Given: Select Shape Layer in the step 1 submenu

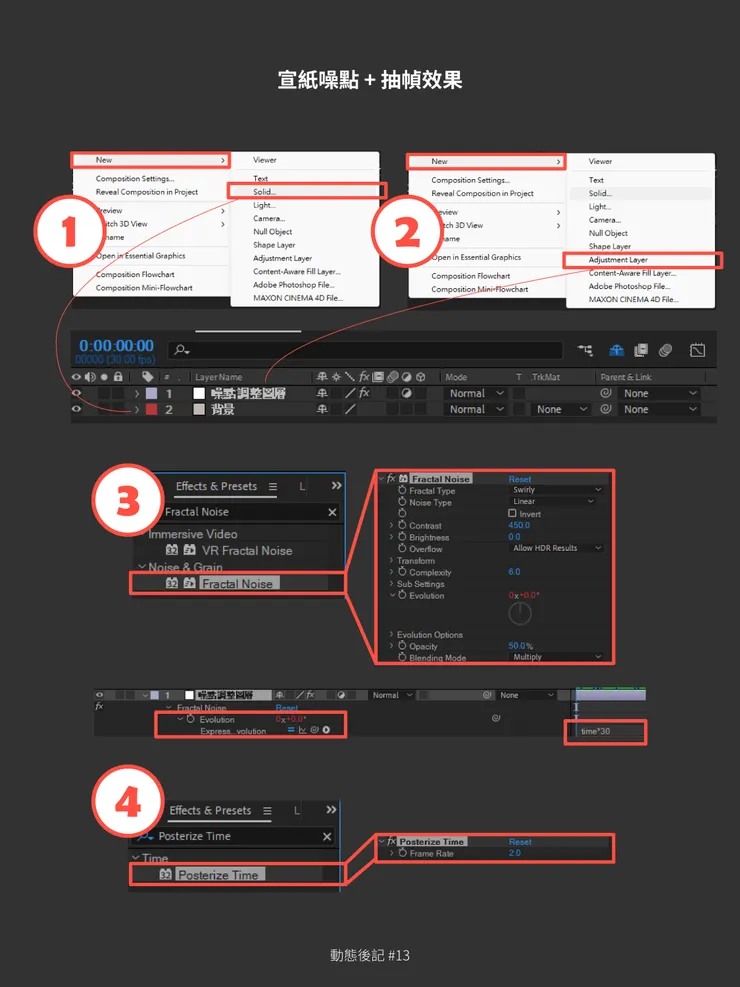Looking at the screenshot, I should [x=274, y=245].
